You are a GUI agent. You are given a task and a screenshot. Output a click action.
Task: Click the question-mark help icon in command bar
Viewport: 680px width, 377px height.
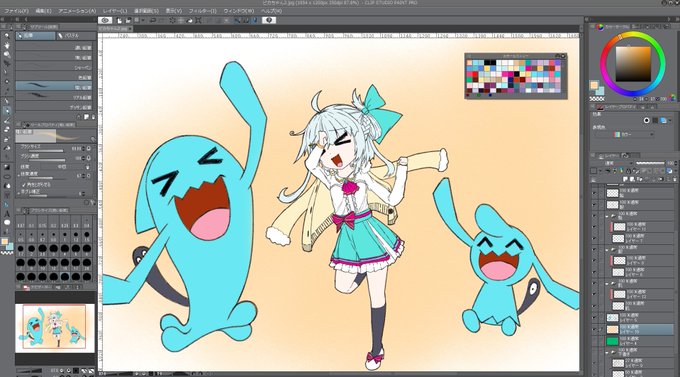pyautogui.click(x=269, y=20)
